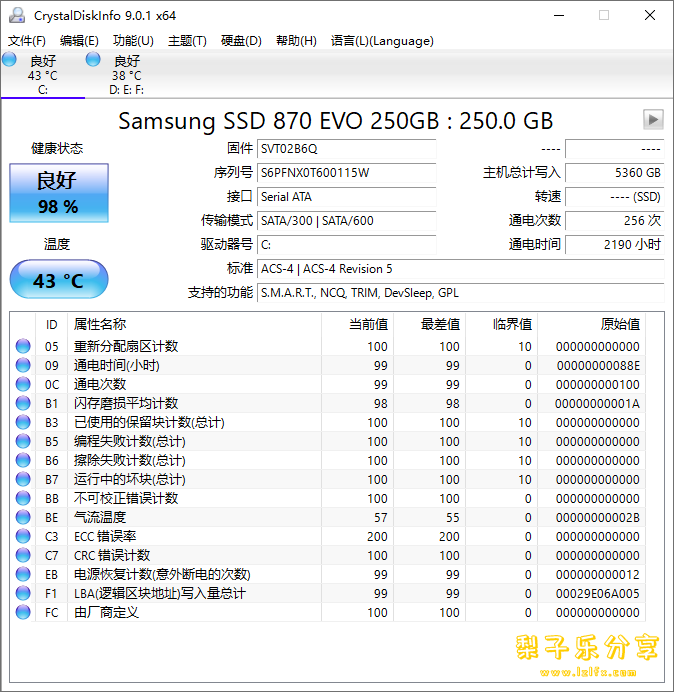The height and width of the screenshot is (692, 674).
Task: Click status orb for attribute 0C 通电次数
Action: coord(23,384)
